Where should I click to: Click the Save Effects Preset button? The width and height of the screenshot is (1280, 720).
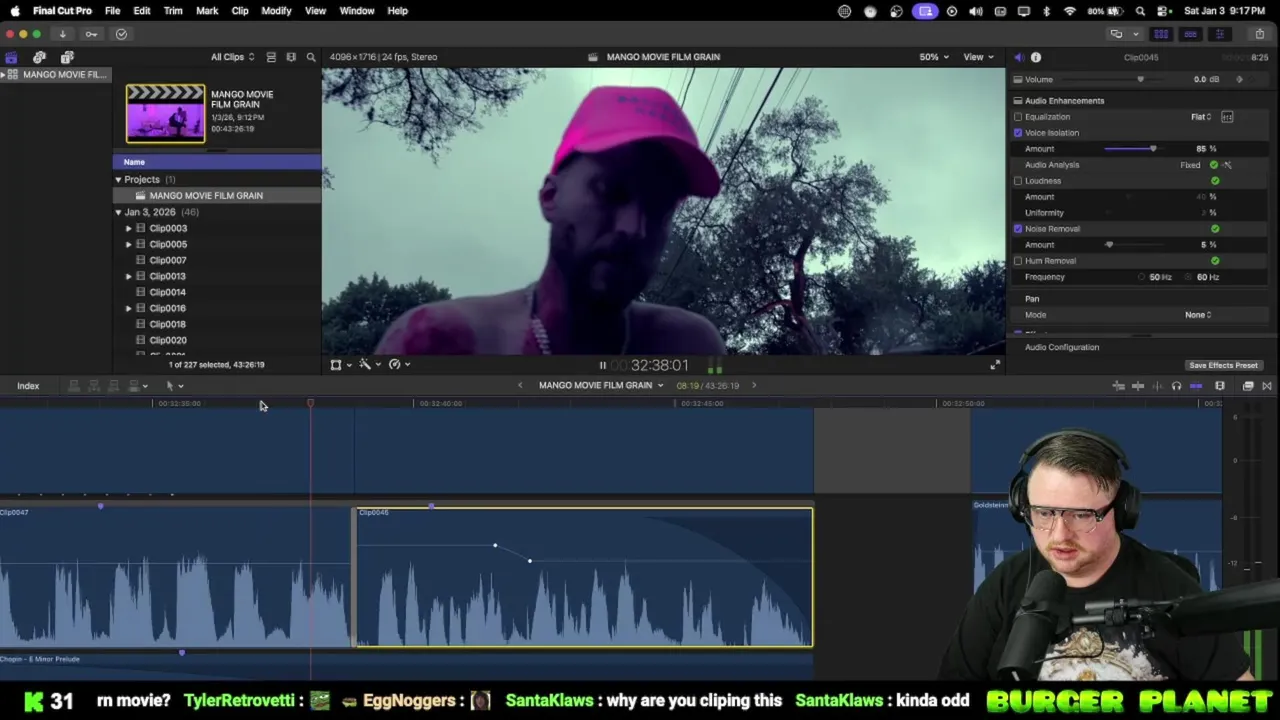tap(1223, 366)
